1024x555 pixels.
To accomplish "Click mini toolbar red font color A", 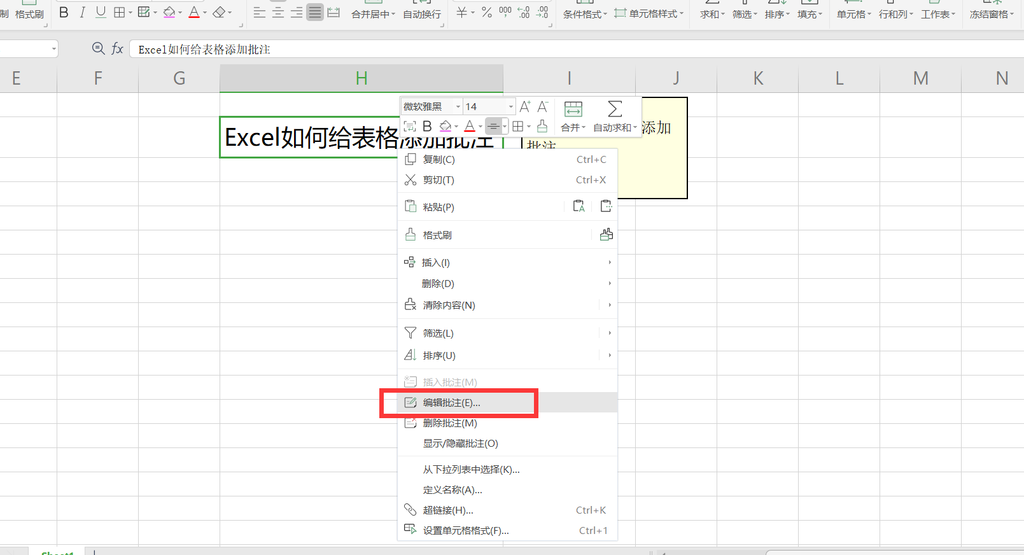I will (x=470, y=126).
